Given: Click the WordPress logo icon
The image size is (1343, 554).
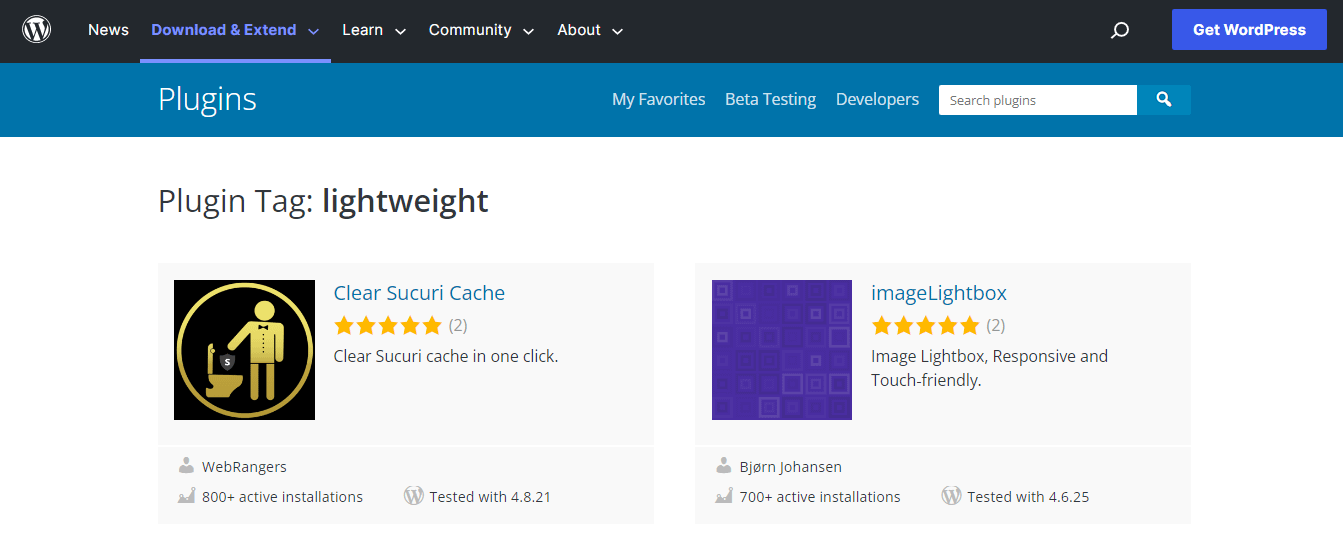Looking at the screenshot, I should (37, 30).
